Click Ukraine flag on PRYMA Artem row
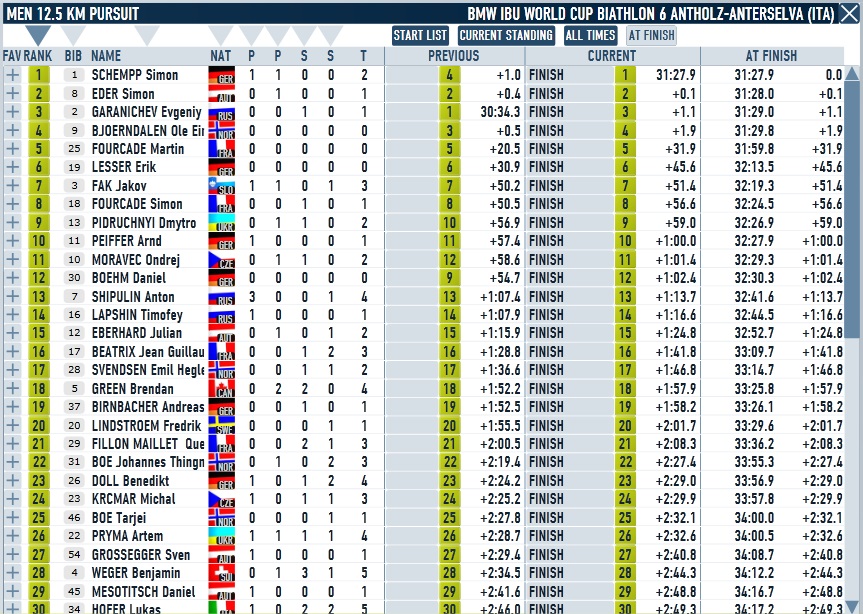Screen dimensions: 863x614 [222, 536]
